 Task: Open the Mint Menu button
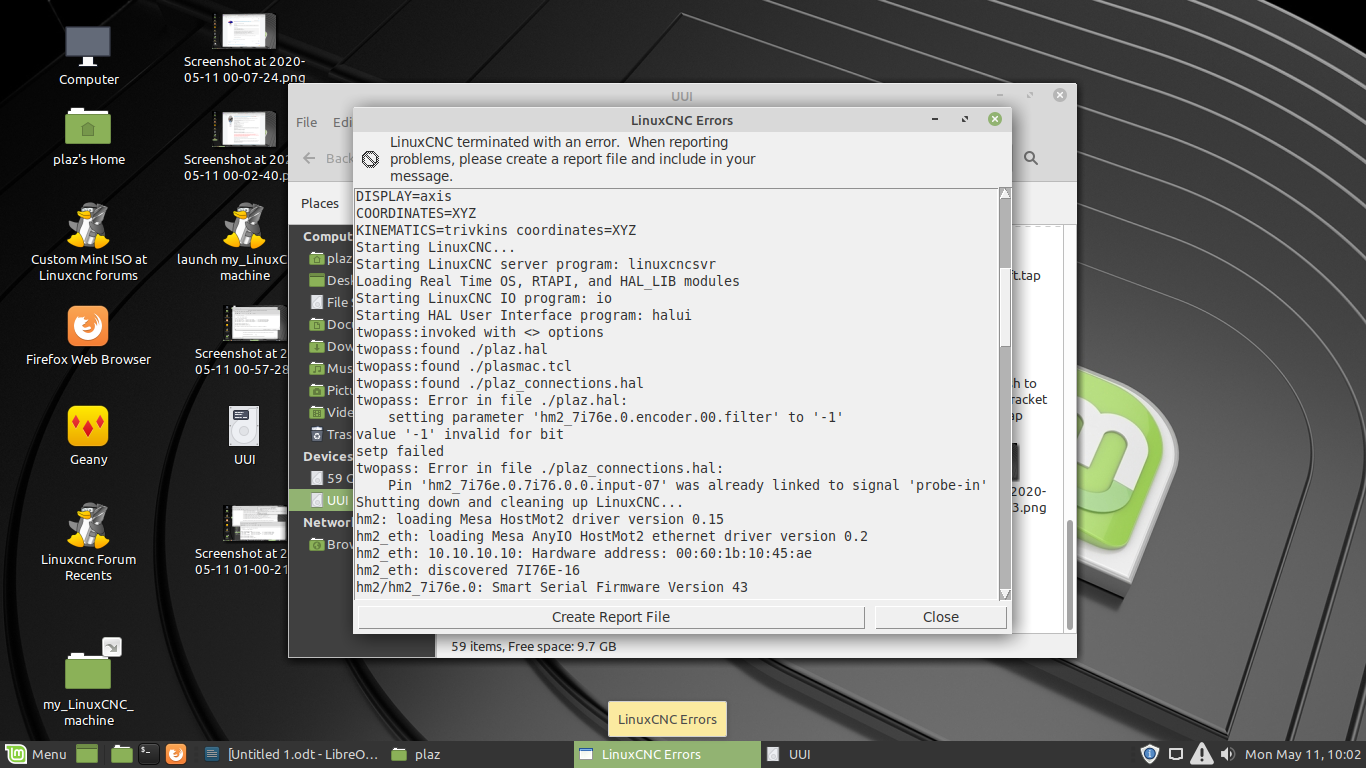pos(36,754)
